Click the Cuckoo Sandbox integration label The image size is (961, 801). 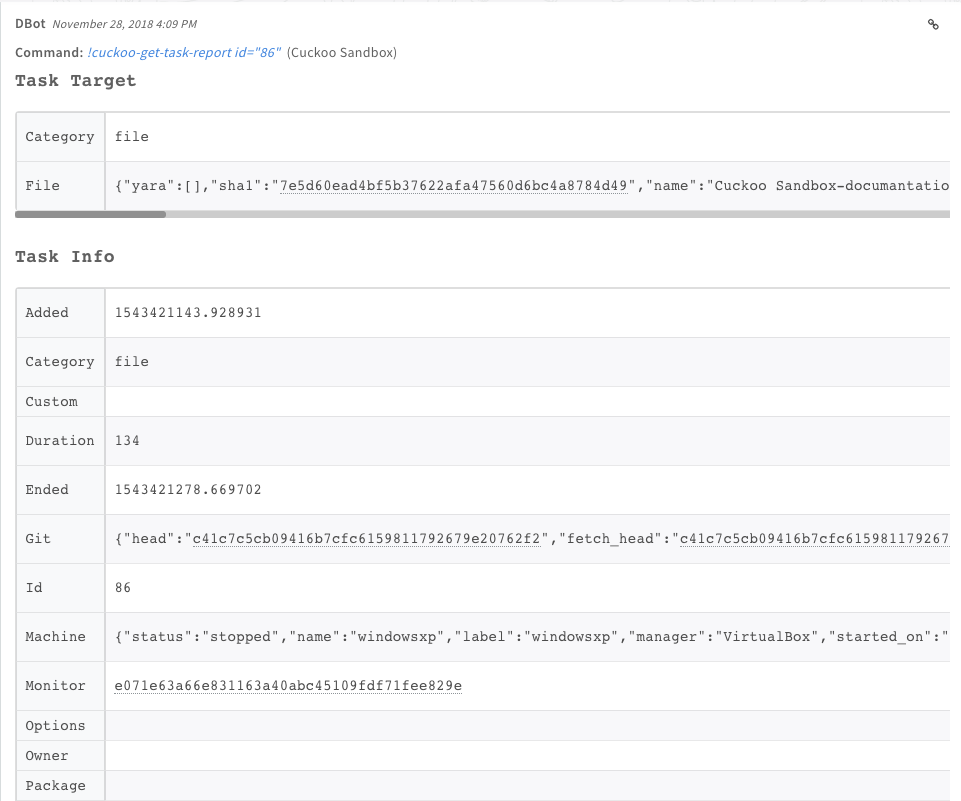tap(342, 53)
